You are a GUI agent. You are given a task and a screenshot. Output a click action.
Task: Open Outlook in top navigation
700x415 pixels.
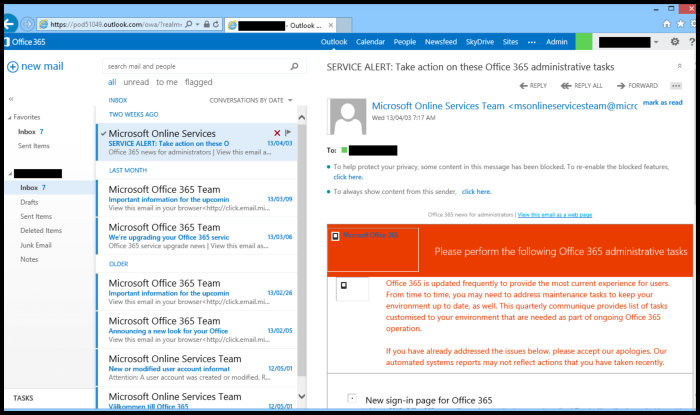[x=334, y=42]
